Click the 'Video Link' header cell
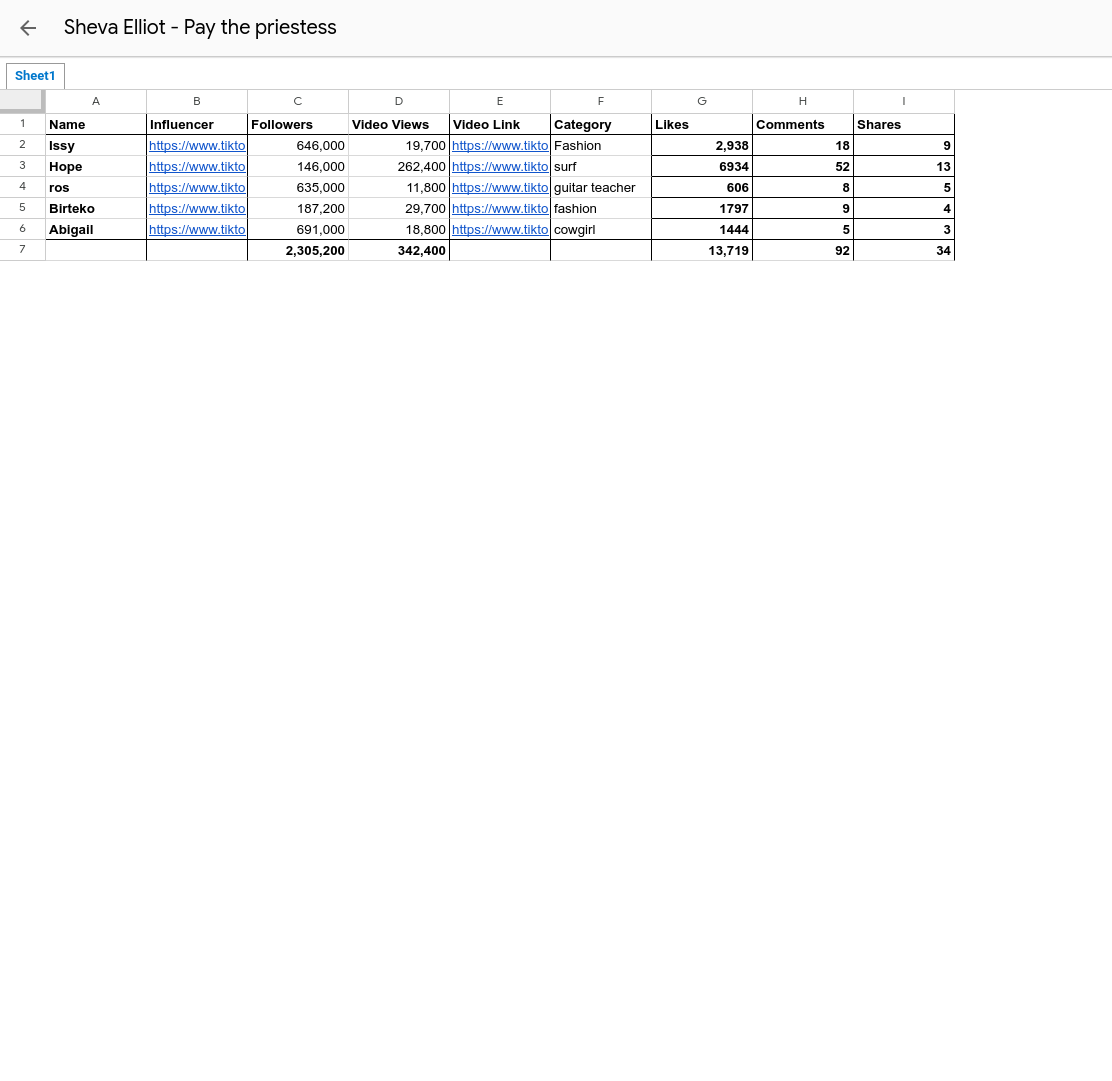1112x1081 pixels. [x=500, y=124]
